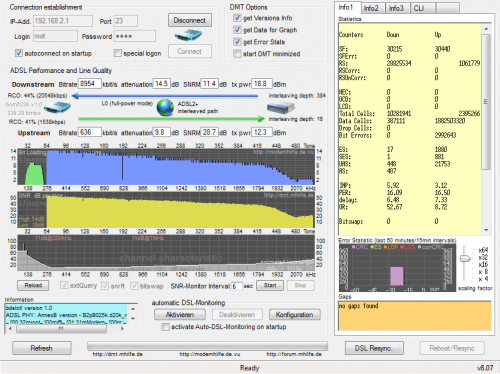500x374 pixels.
Task: Enable start DMT minimized option
Action: (237, 54)
